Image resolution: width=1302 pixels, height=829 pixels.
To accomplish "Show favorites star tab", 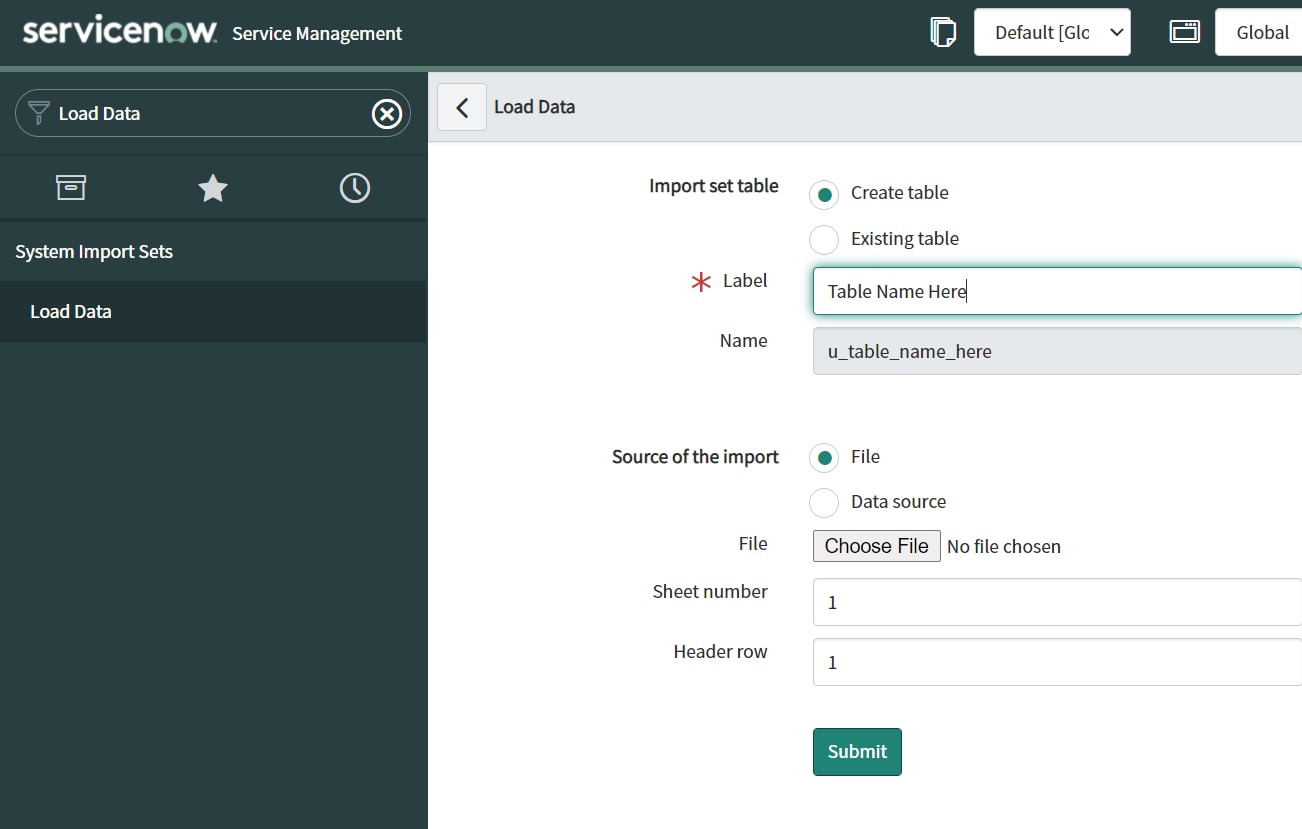I will (x=213, y=187).
